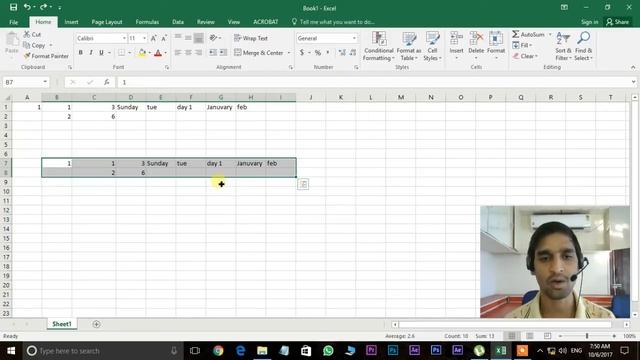The image size is (640, 360).
Task: Switch to the Data tab
Action: [178, 22]
